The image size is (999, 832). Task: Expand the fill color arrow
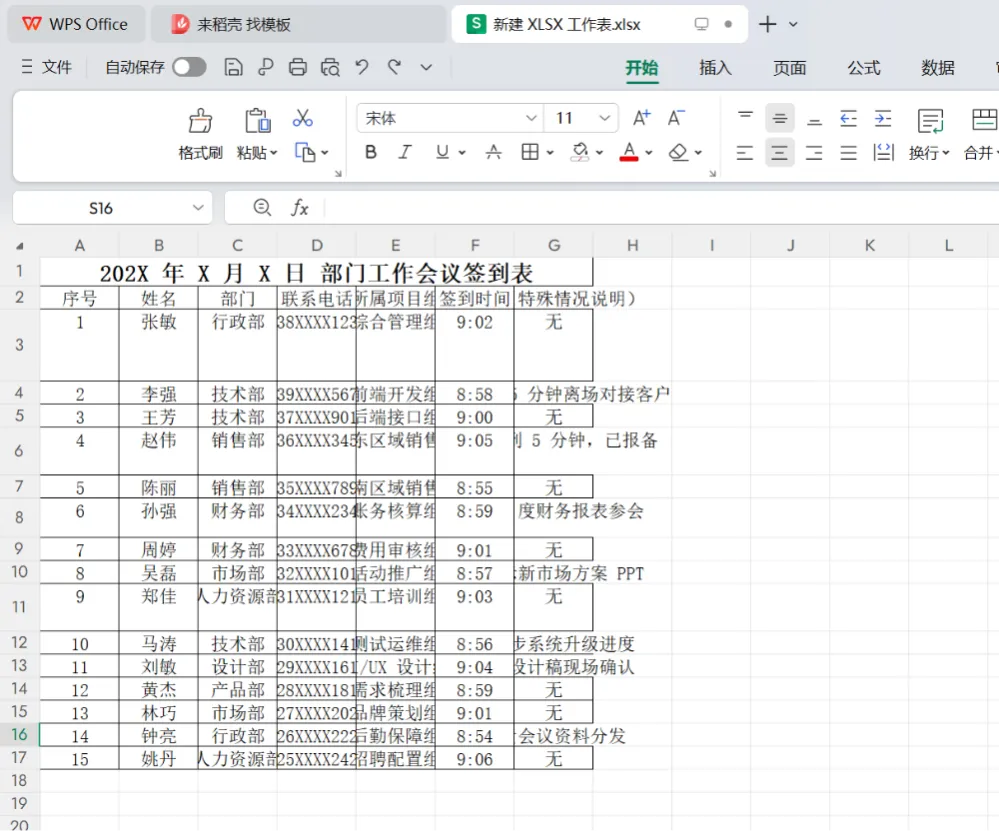point(600,153)
